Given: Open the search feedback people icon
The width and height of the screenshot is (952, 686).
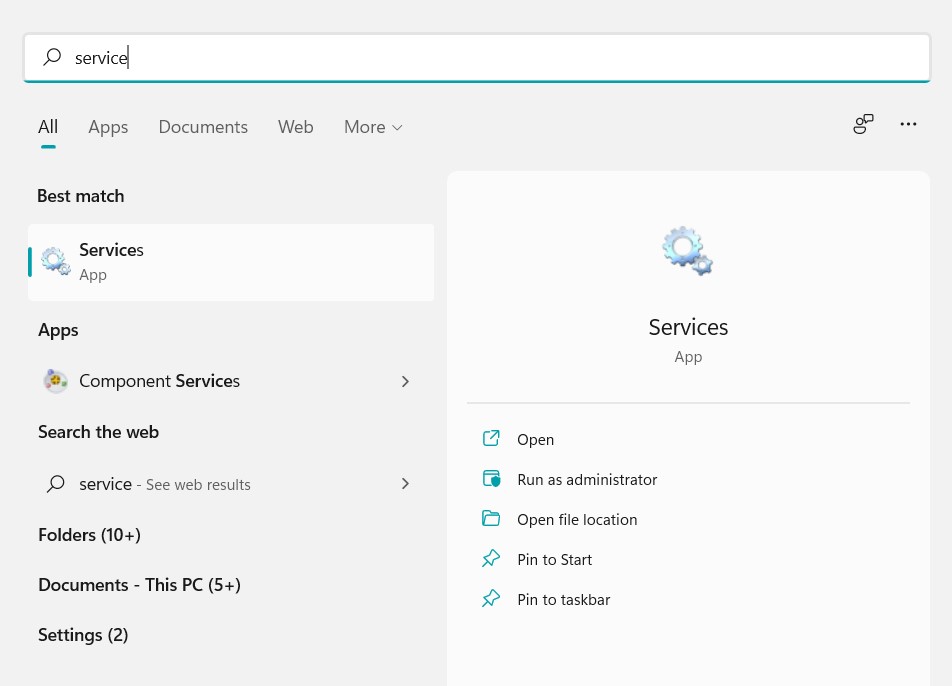Looking at the screenshot, I should [863, 124].
